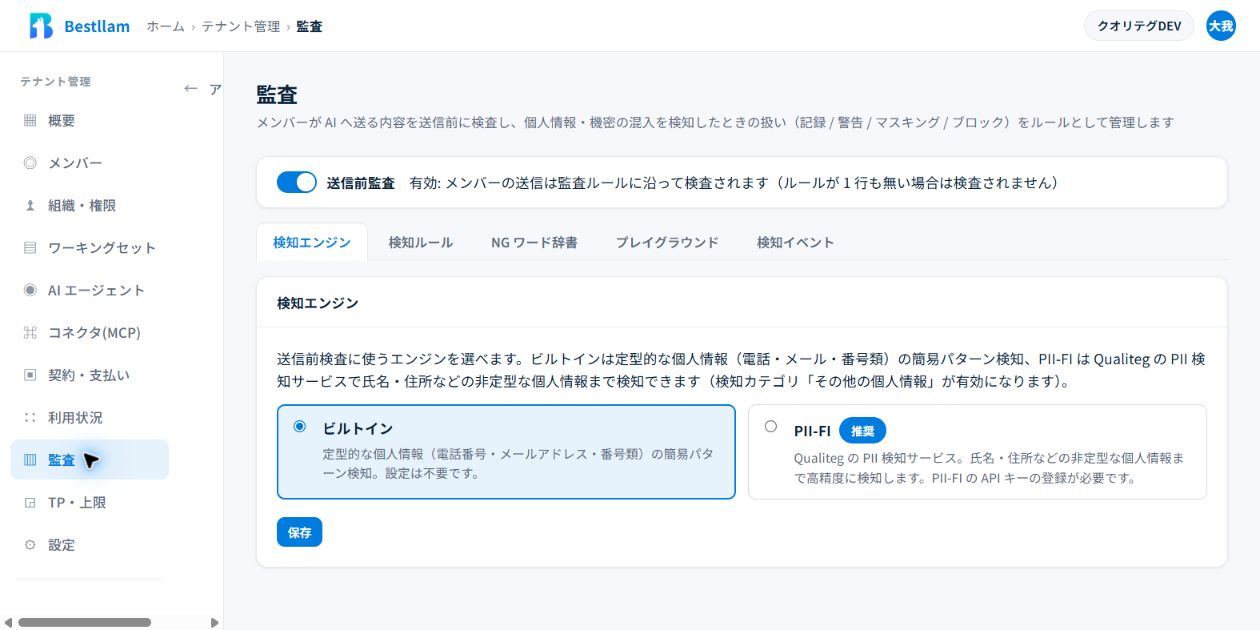
Task: Switch to the 検知ルール tab
Action: click(x=421, y=242)
